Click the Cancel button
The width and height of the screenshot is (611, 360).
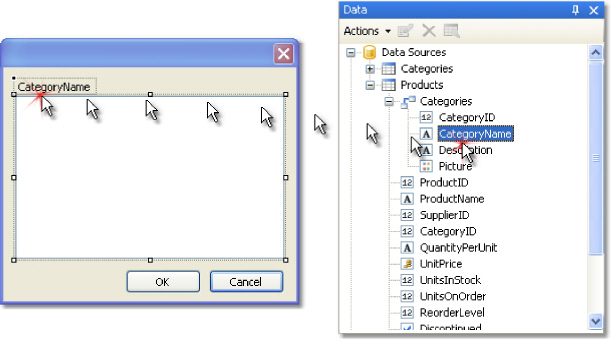[246, 282]
